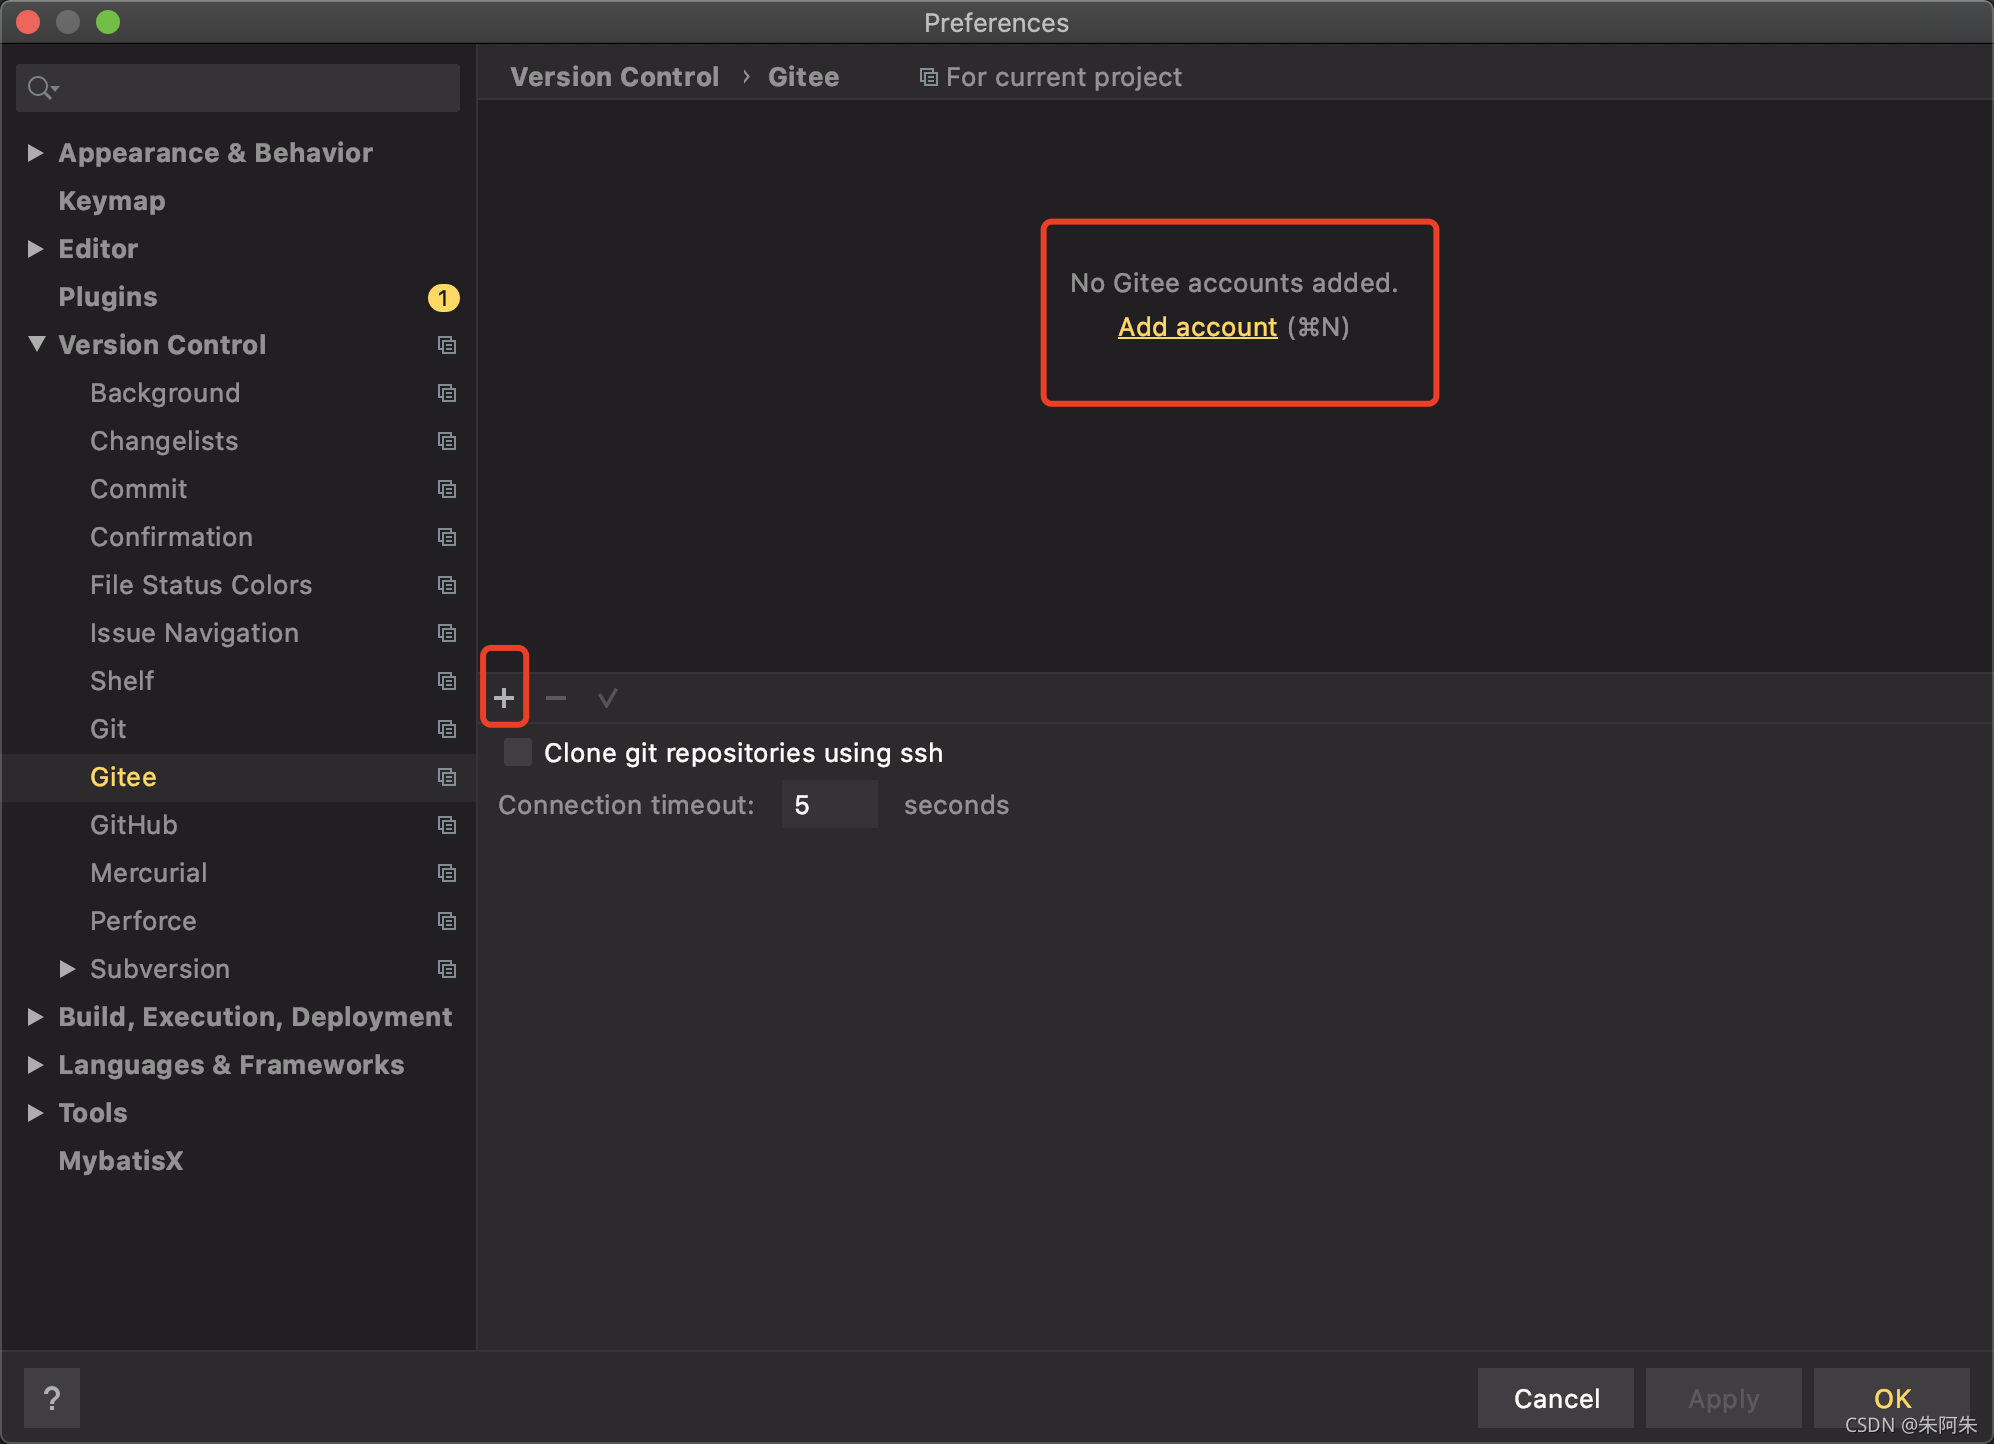Click the minus remove account icon
1994x1444 pixels.
tap(556, 697)
